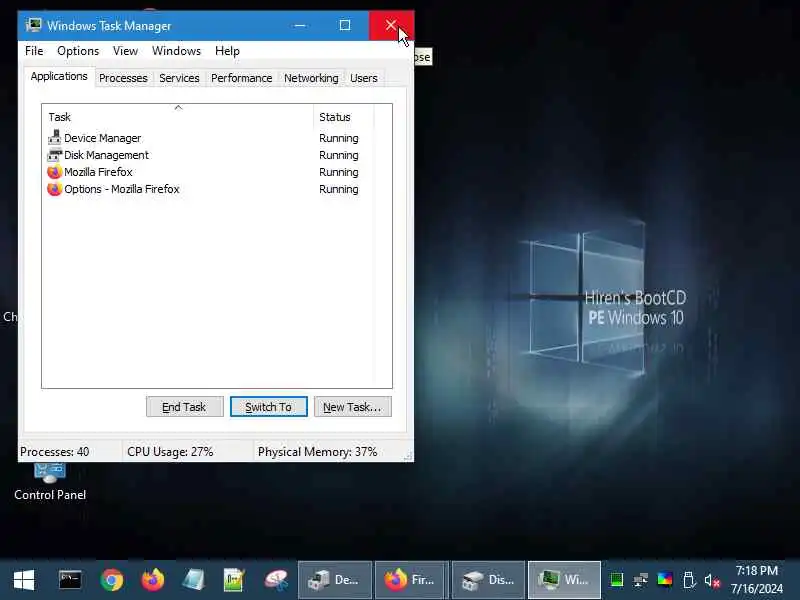Image resolution: width=800 pixels, height=600 pixels.
Task: Click the Disk Management task icon
Action: point(55,155)
